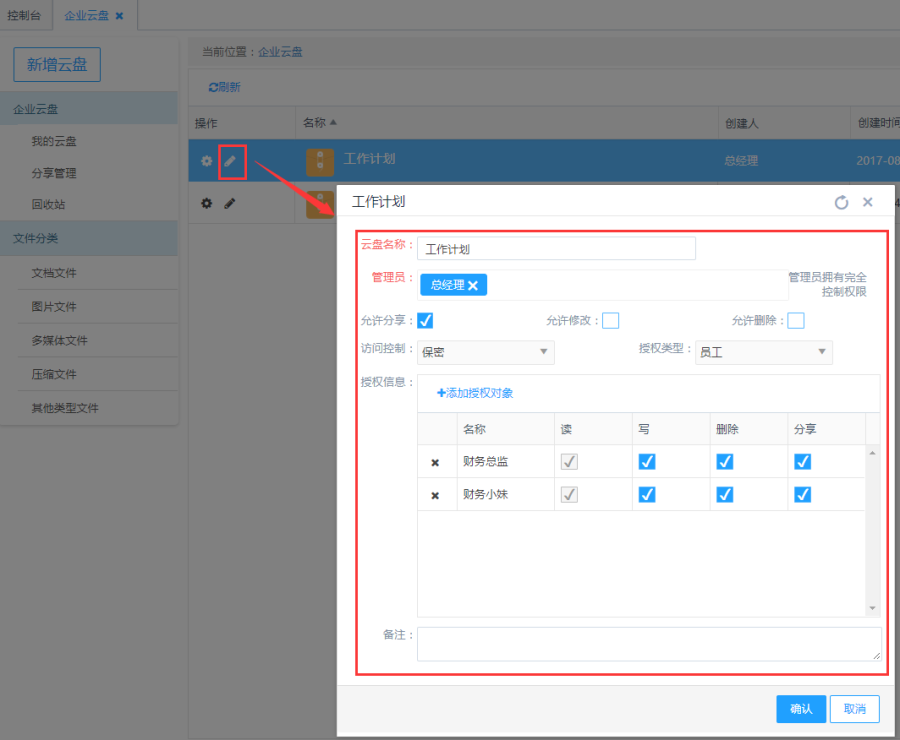This screenshot has width=900, height=740.
Task: Sort list by 名称 column header
Action: coord(319,123)
